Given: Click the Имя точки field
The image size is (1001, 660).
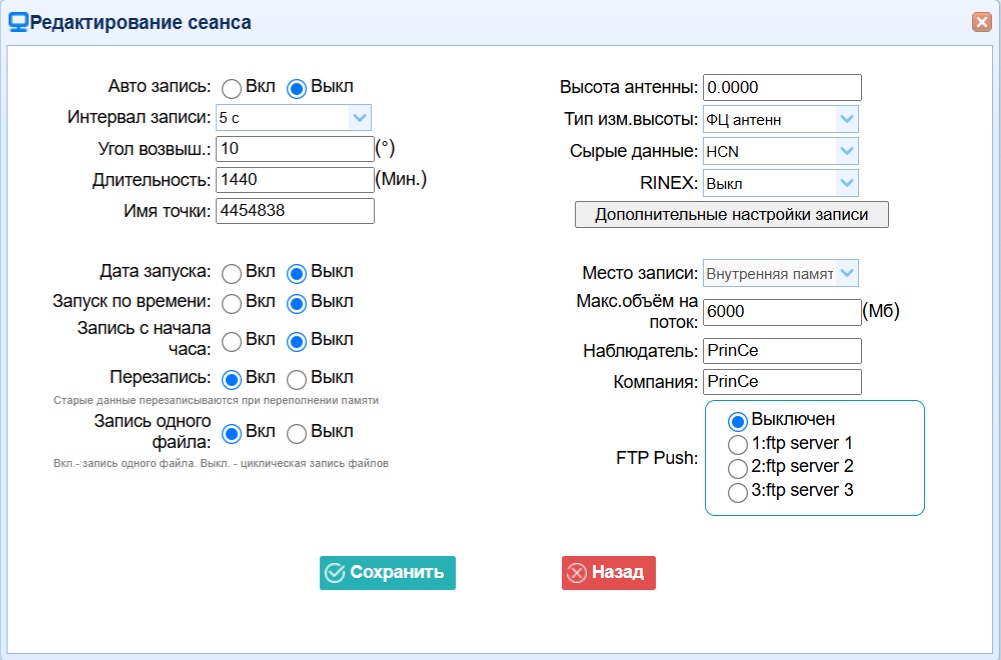Looking at the screenshot, I should (x=295, y=211).
